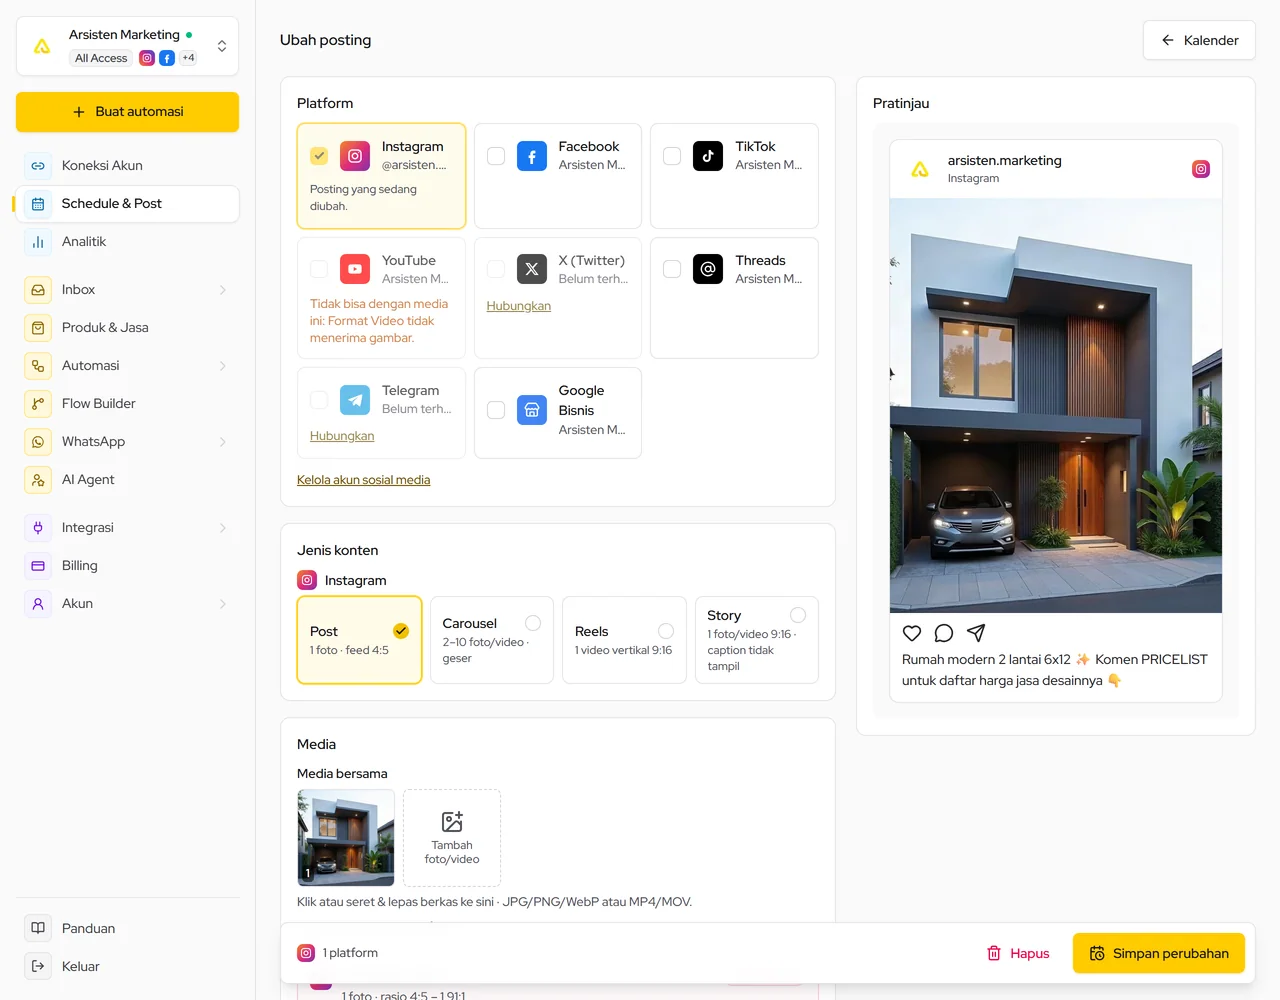Click the Buat automasi button
Viewport: 1280px width, 1000px height.
pos(127,112)
